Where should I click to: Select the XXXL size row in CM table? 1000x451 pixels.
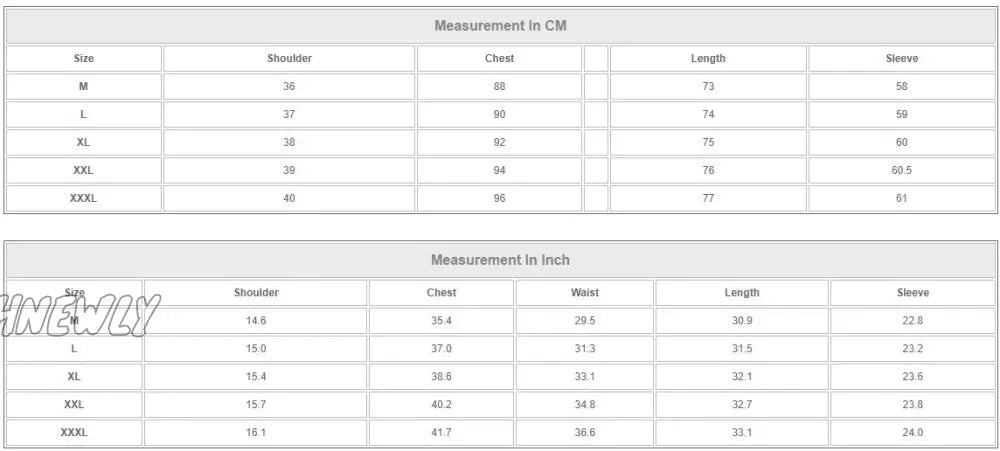pyautogui.click(x=500, y=198)
